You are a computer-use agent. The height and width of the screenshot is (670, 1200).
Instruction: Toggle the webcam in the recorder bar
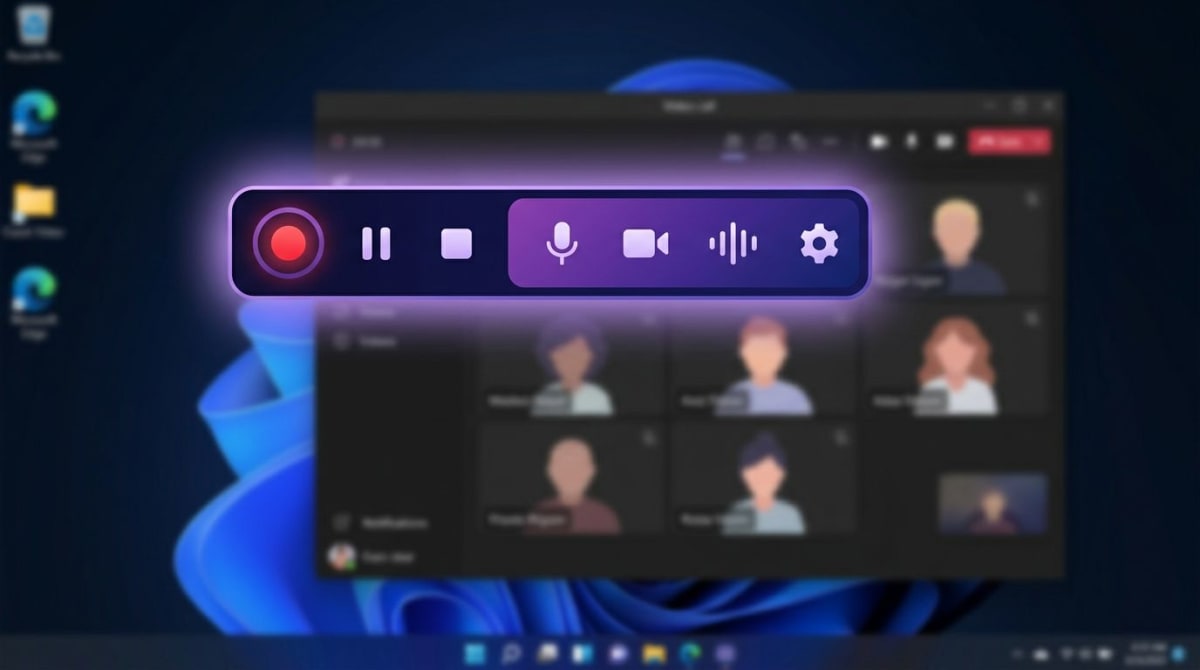645,243
